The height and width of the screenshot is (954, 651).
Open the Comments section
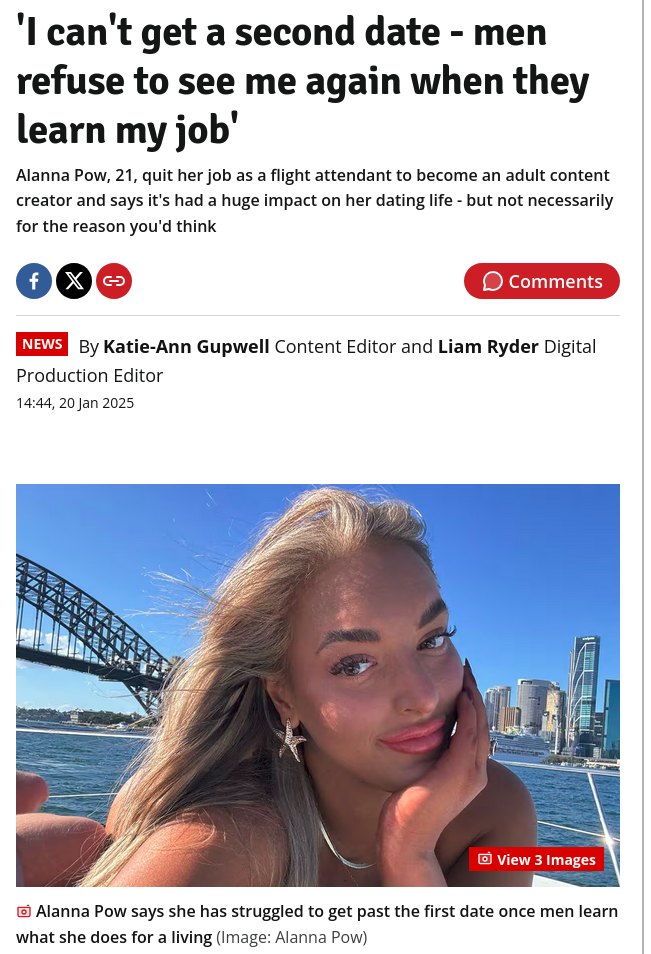click(x=541, y=281)
